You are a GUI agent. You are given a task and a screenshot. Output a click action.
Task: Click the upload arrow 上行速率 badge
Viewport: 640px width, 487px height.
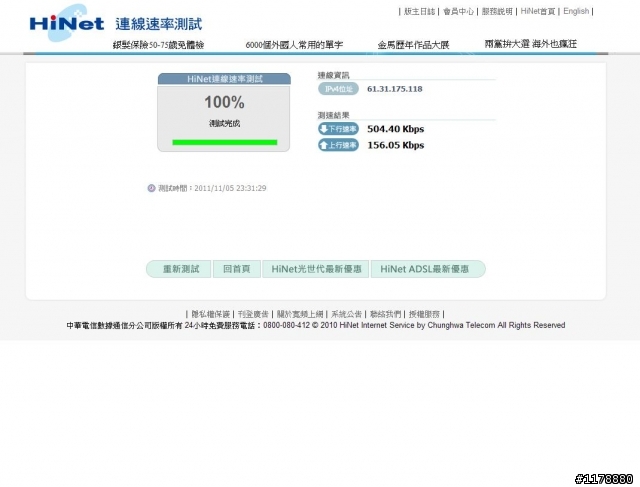pos(338,145)
